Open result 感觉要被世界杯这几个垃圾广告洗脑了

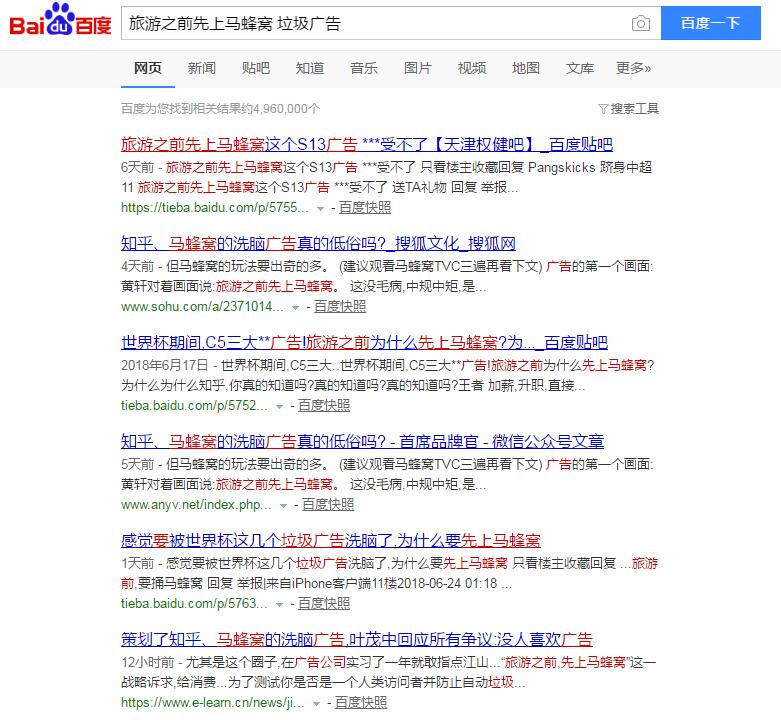click(331, 540)
